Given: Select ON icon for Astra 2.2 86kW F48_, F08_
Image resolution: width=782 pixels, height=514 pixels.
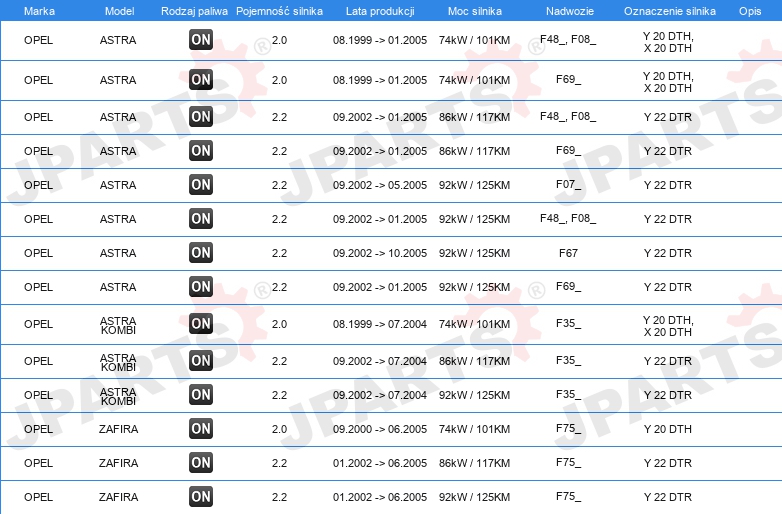Looking at the screenshot, I should tap(201, 117).
